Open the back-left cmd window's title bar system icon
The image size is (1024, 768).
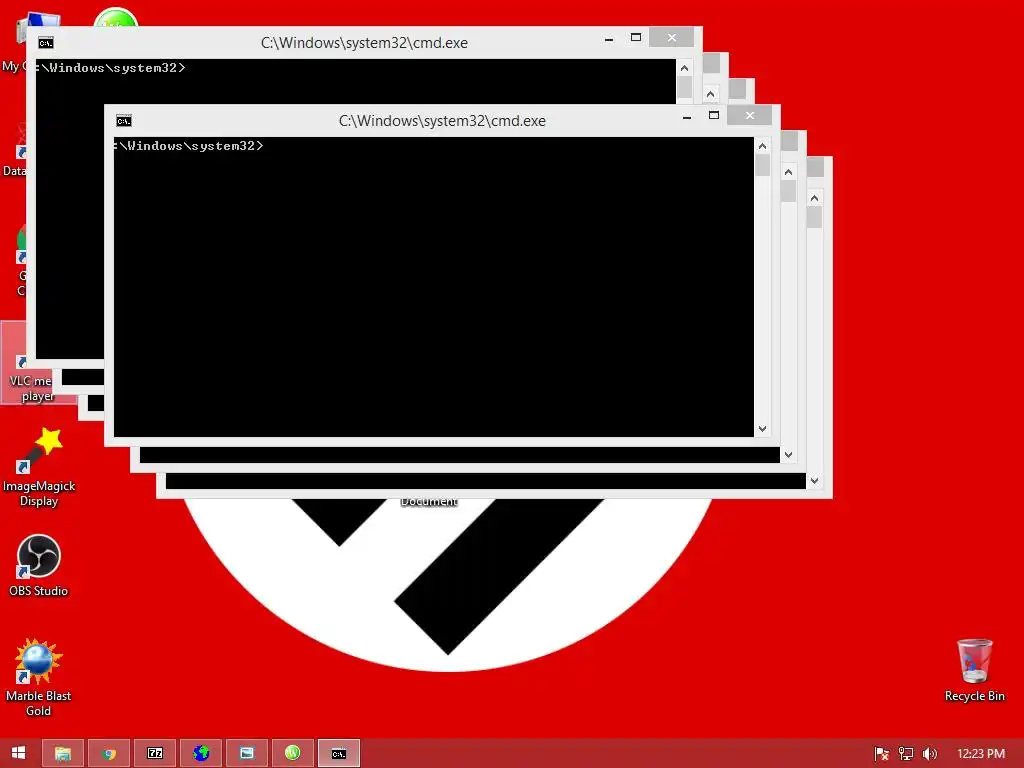tap(46, 43)
